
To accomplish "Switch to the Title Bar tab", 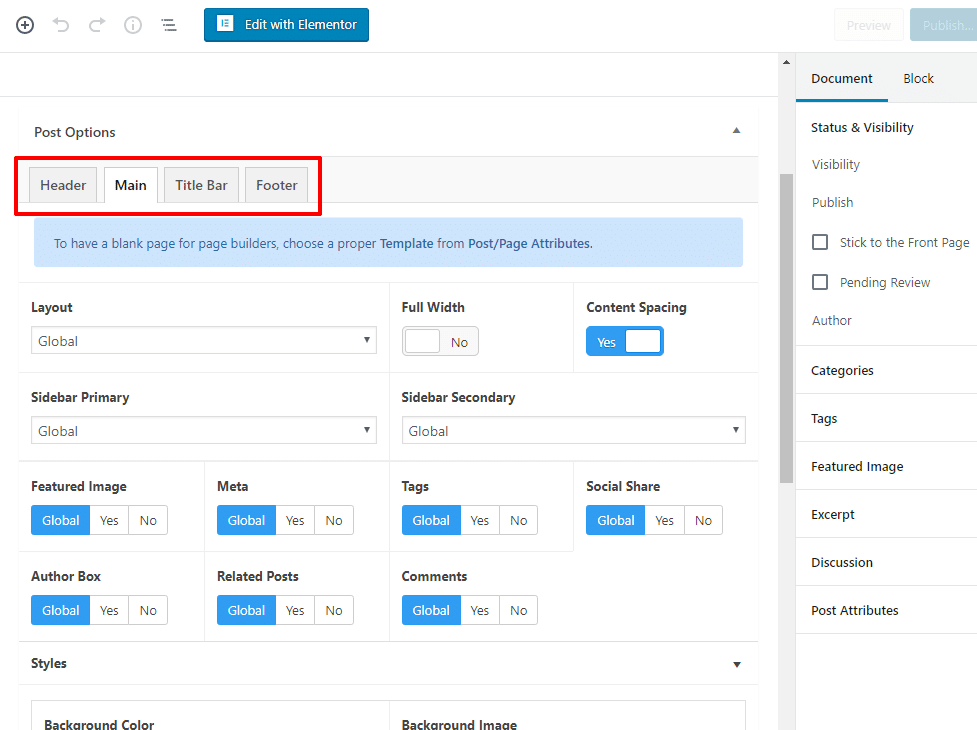I will point(201,185).
